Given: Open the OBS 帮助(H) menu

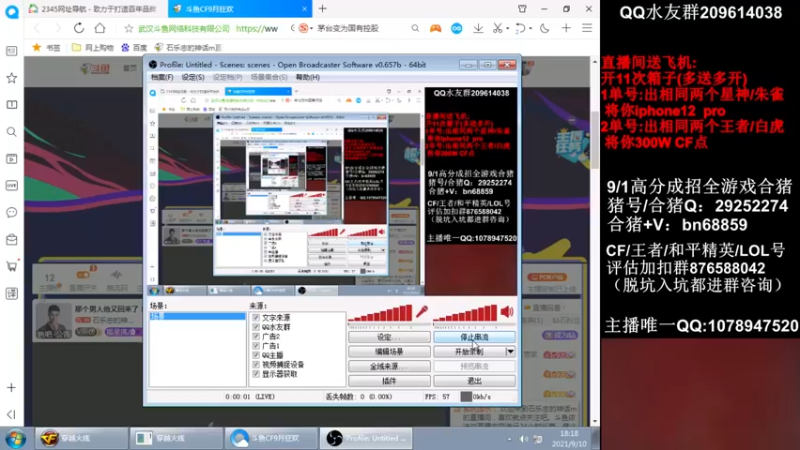Looking at the screenshot, I should coord(308,77).
